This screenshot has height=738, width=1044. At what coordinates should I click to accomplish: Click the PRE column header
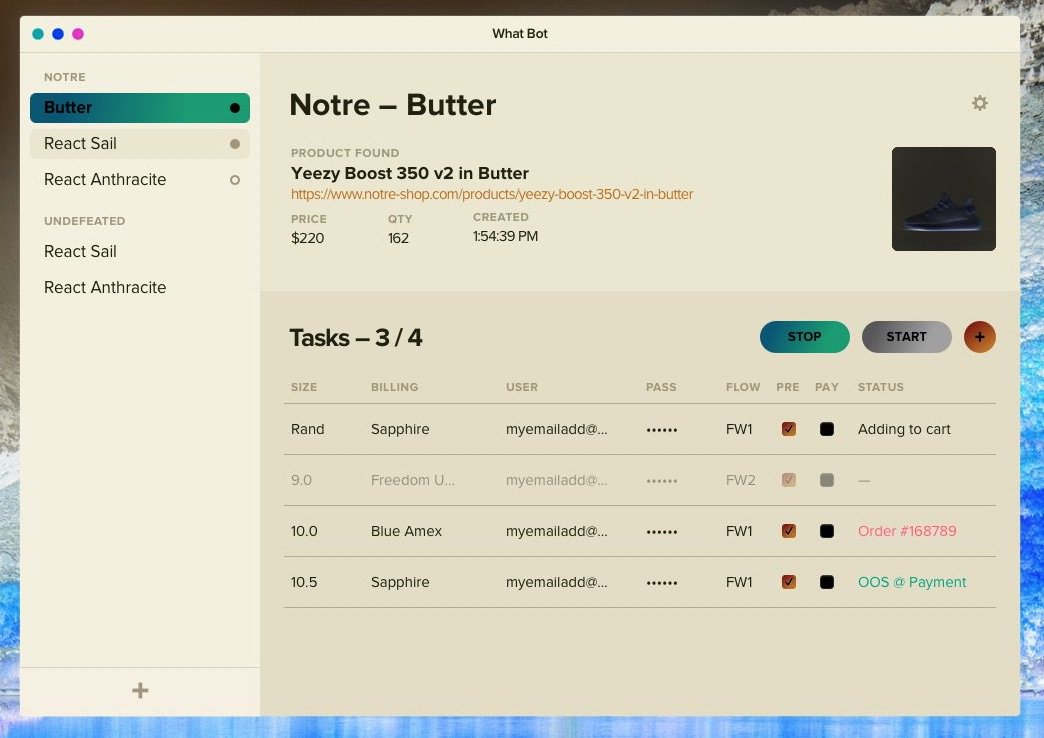click(x=787, y=387)
